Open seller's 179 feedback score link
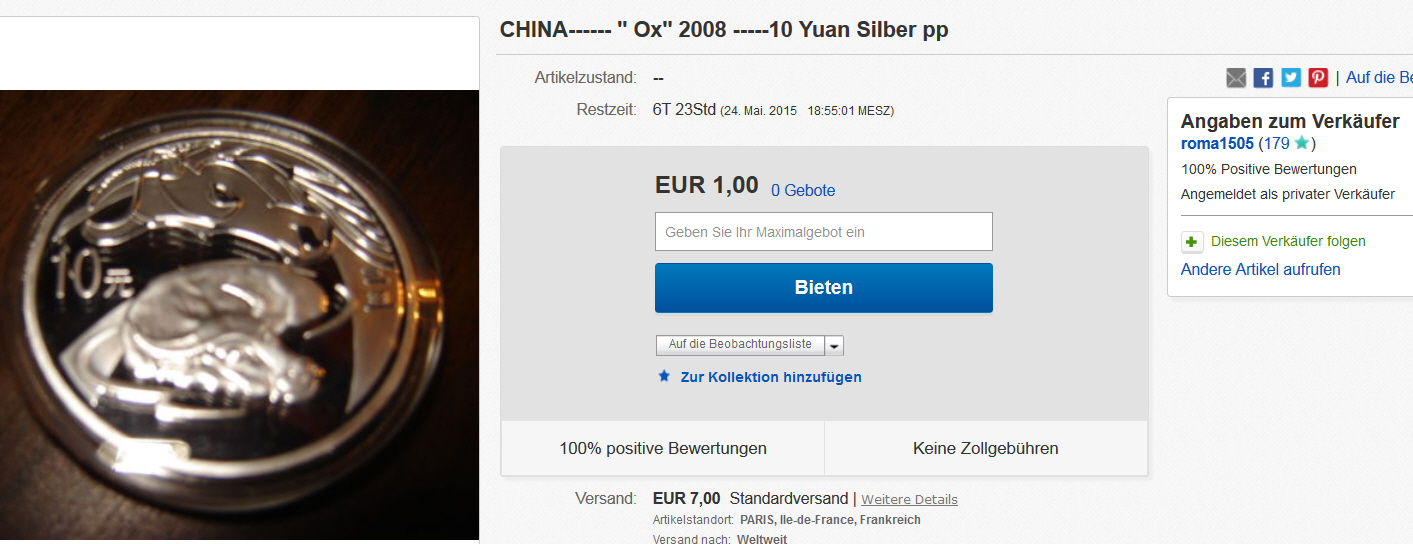This screenshot has width=1413, height=544. click(x=1276, y=143)
